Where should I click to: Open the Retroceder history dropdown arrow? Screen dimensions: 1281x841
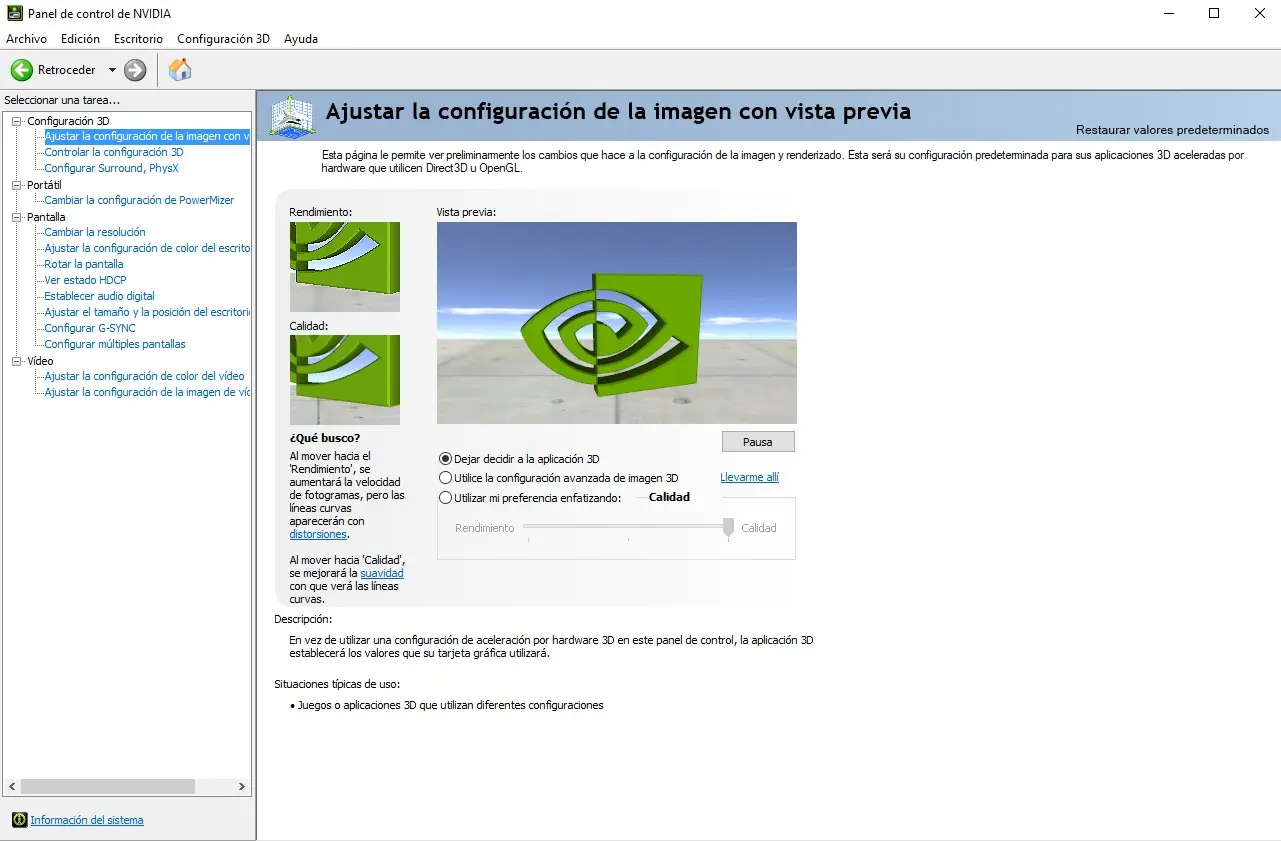112,70
